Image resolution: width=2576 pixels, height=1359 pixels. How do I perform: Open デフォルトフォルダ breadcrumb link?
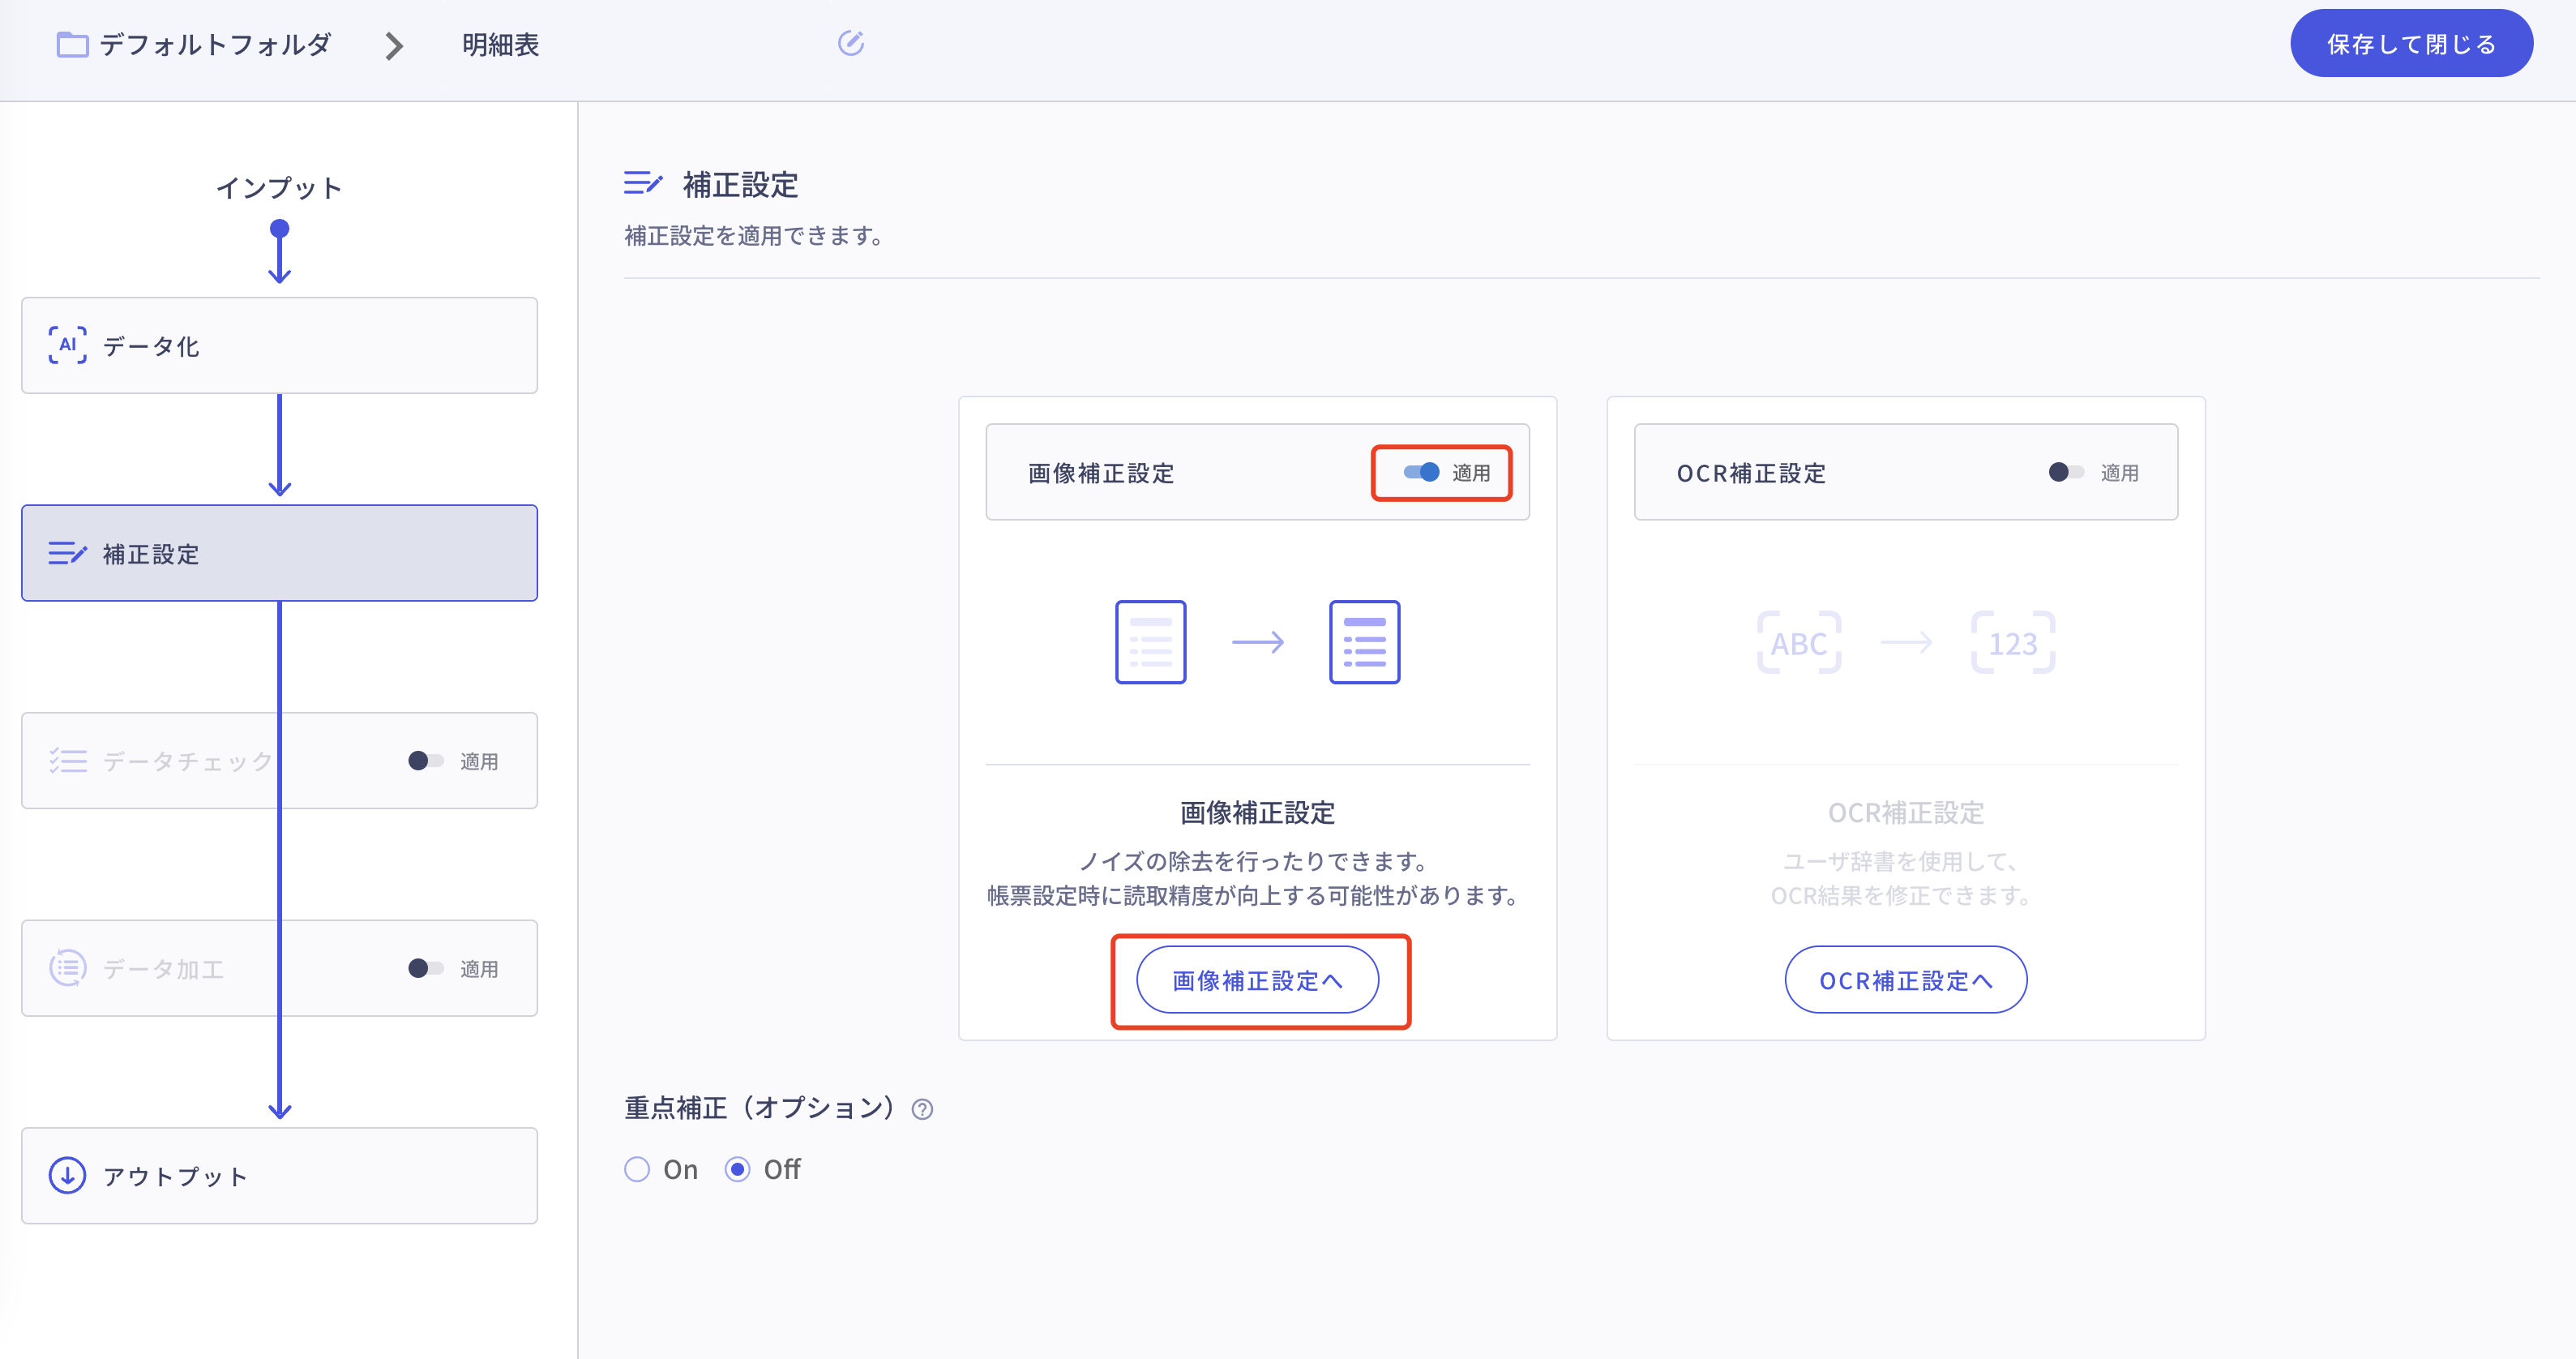[x=215, y=45]
